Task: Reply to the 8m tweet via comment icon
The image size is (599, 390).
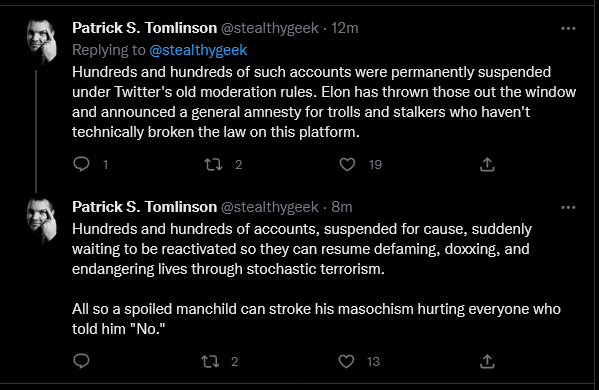Action: click(x=81, y=361)
